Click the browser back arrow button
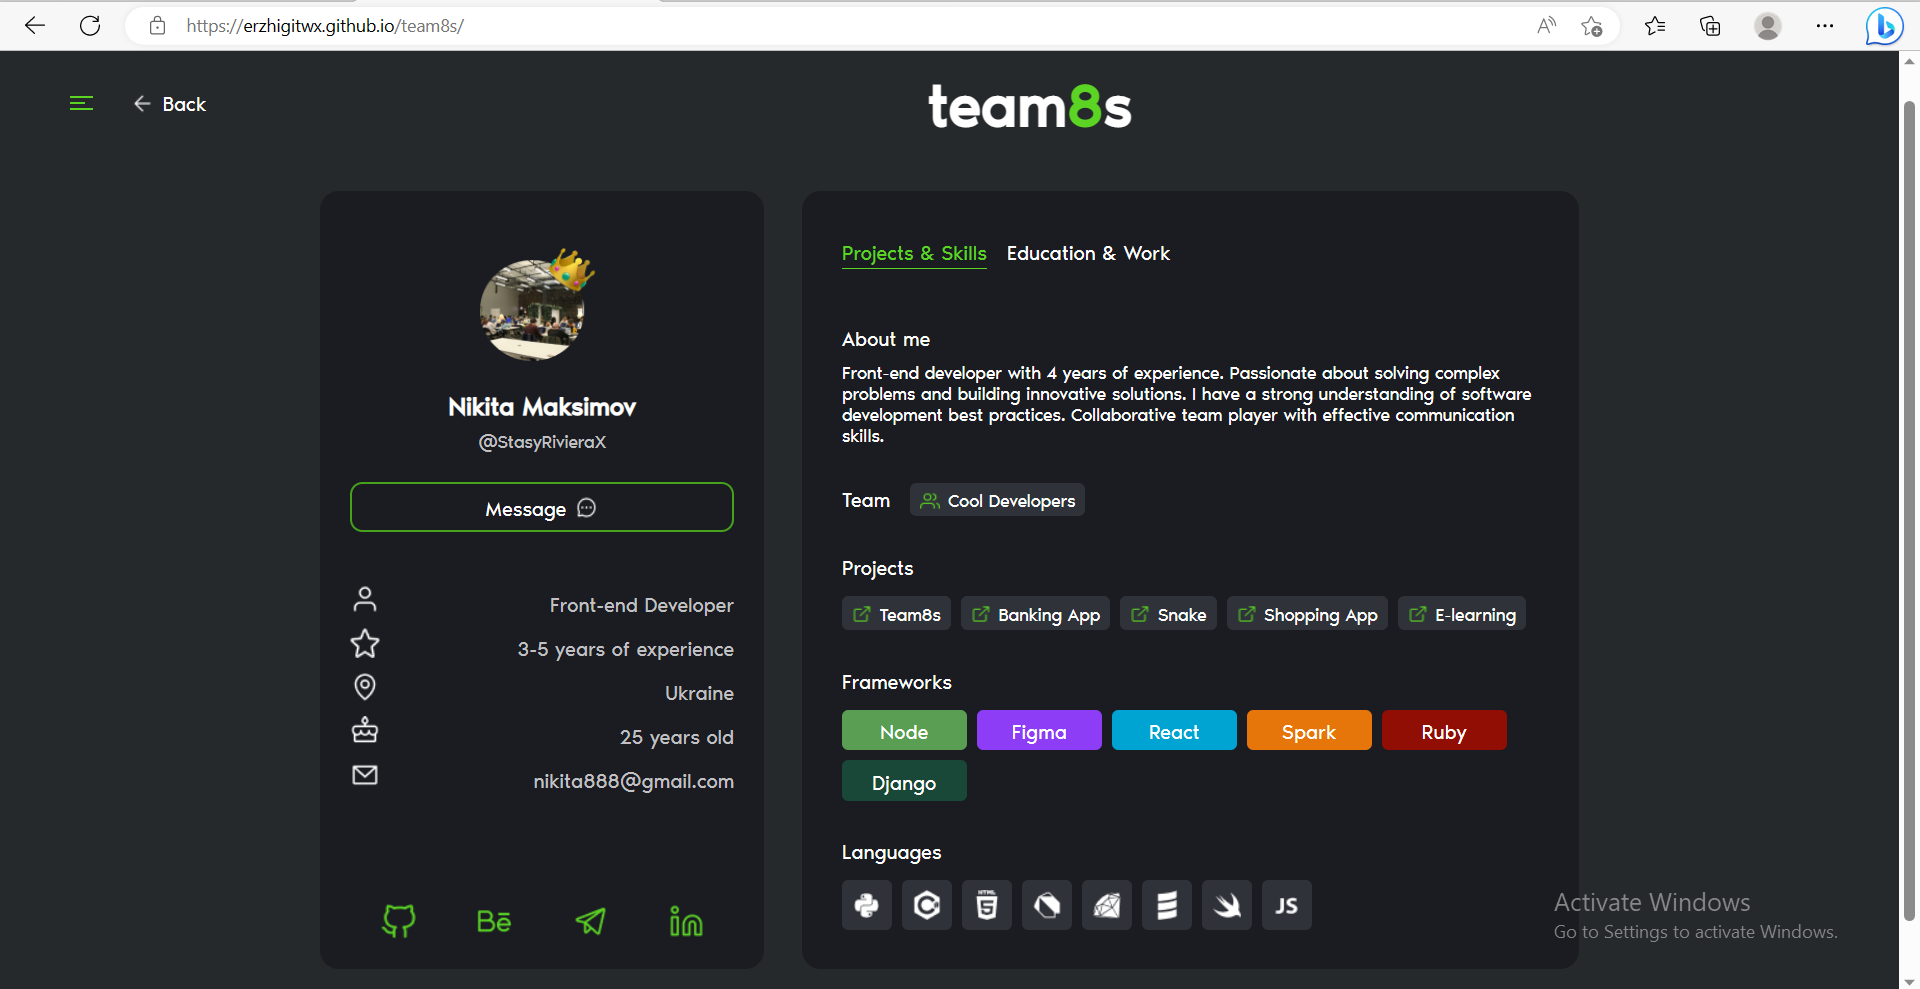The image size is (1920, 989). [x=35, y=26]
